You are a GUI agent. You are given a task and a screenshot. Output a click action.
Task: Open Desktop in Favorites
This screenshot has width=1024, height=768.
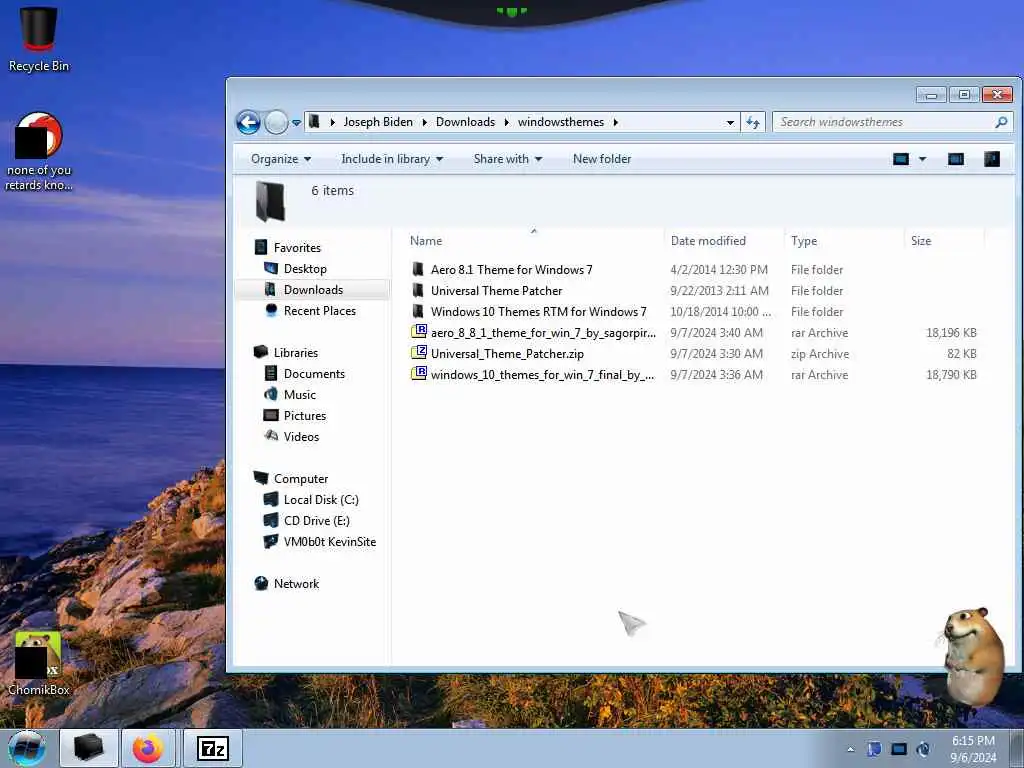(x=305, y=268)
